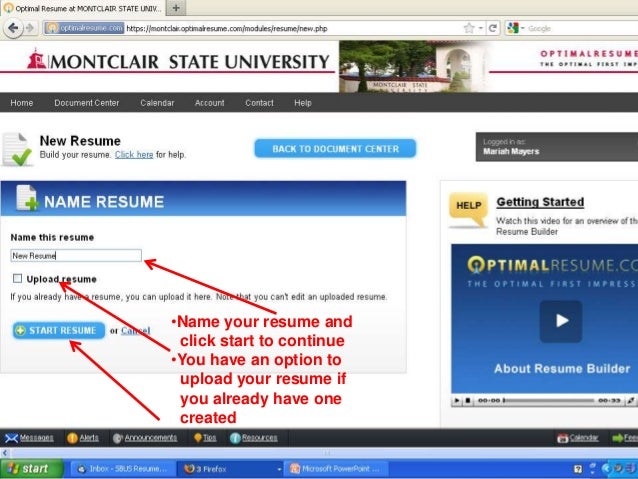
Task: Click the New Resume document checkmark icon
Action: coord(17,150)
